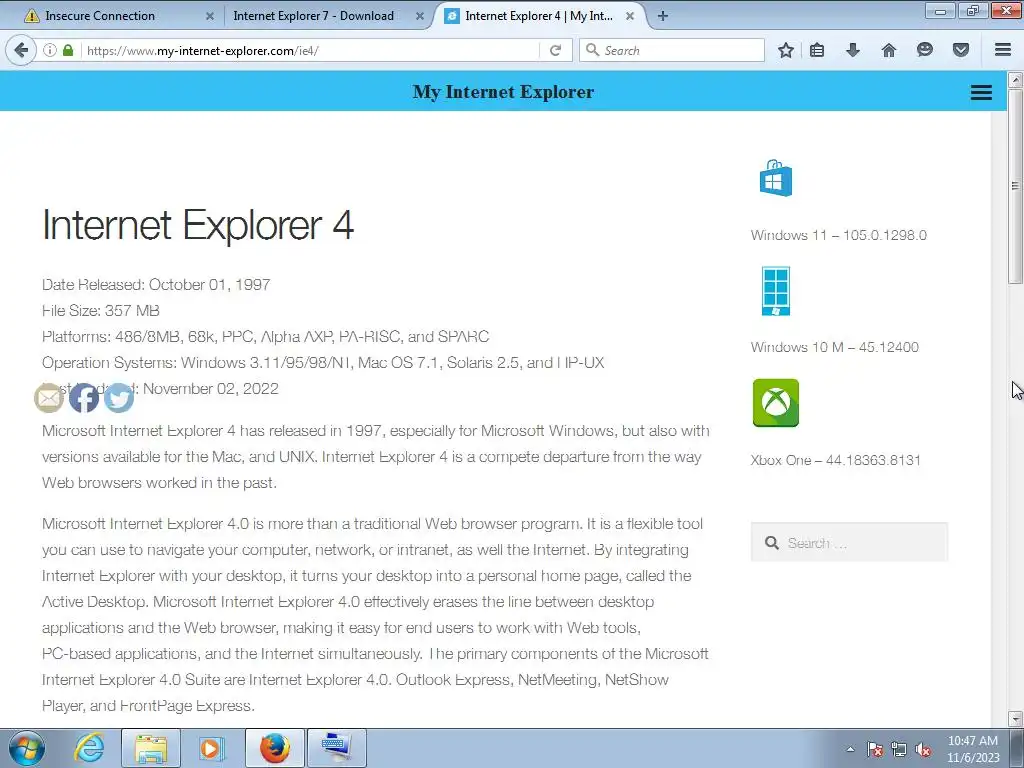
Task: Close the Insecure Connection tab
Action: coord(210,16)
